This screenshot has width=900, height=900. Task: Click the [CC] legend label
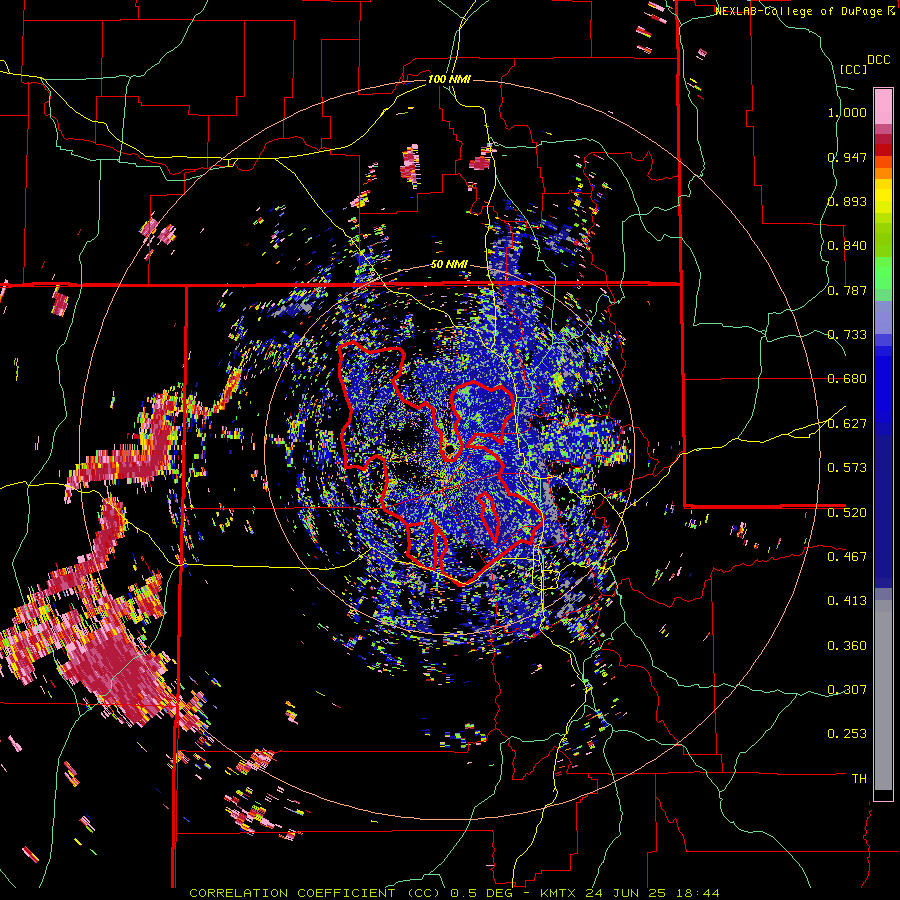854,69
